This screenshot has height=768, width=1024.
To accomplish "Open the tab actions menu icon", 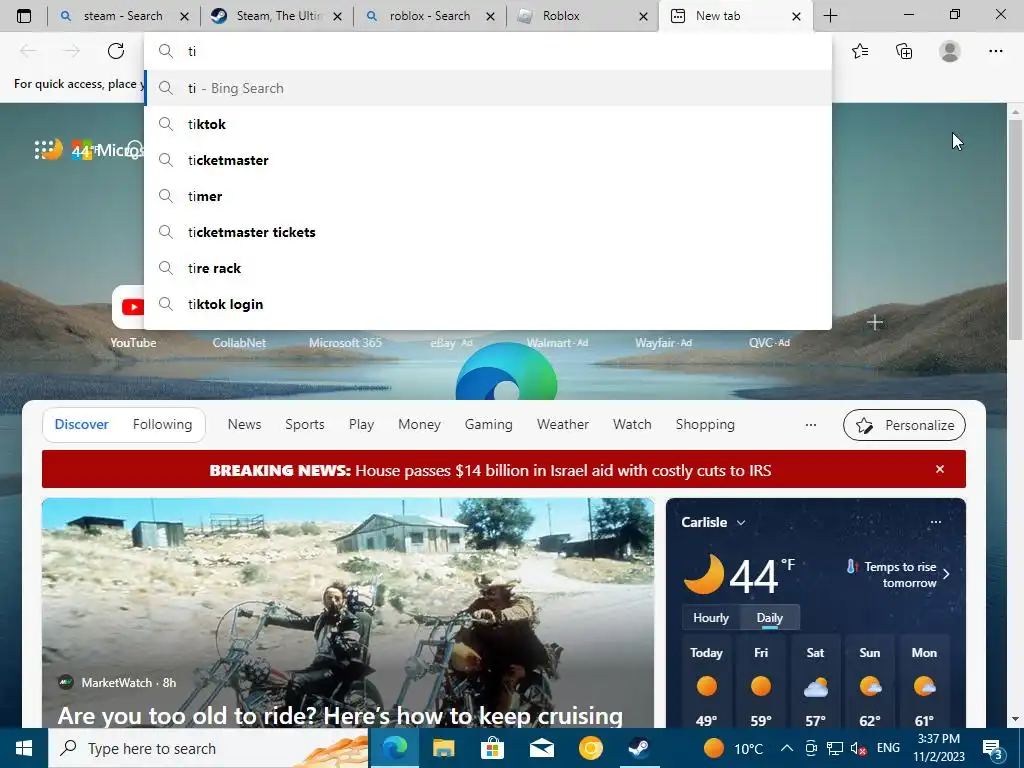I will [x=24, y=16].
